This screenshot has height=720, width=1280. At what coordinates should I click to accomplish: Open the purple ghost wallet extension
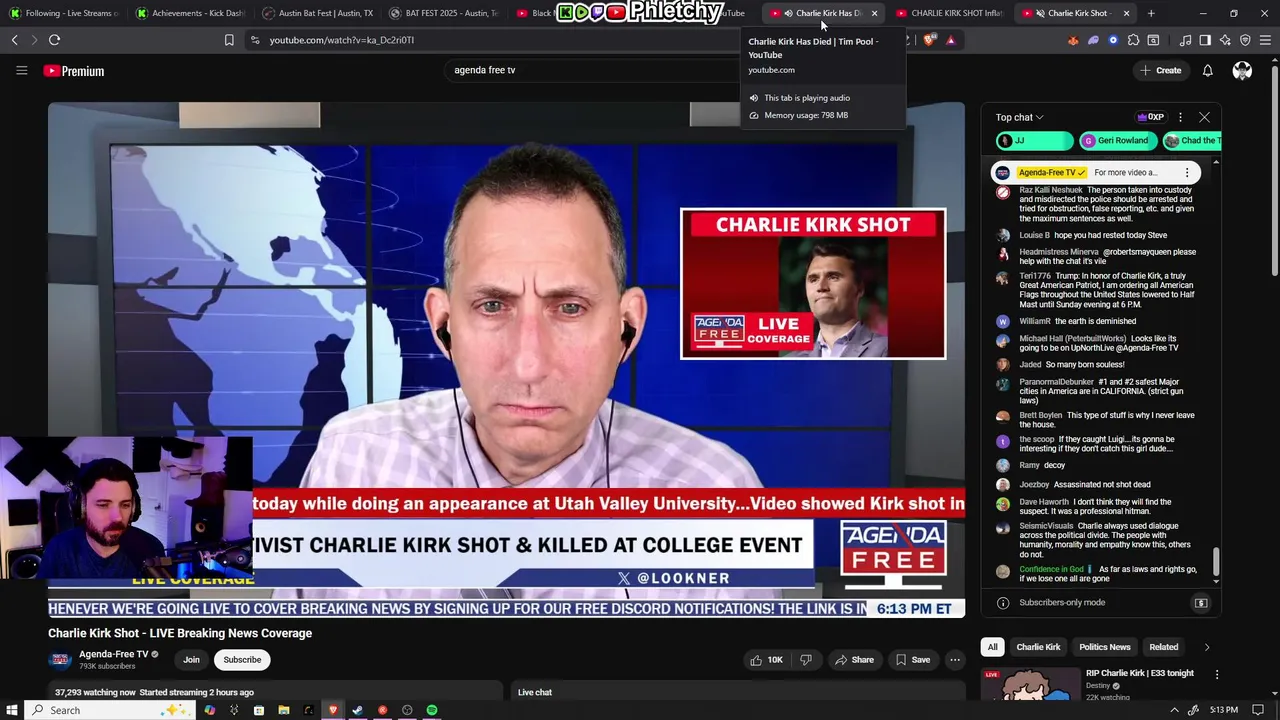tap(1093, 40)
